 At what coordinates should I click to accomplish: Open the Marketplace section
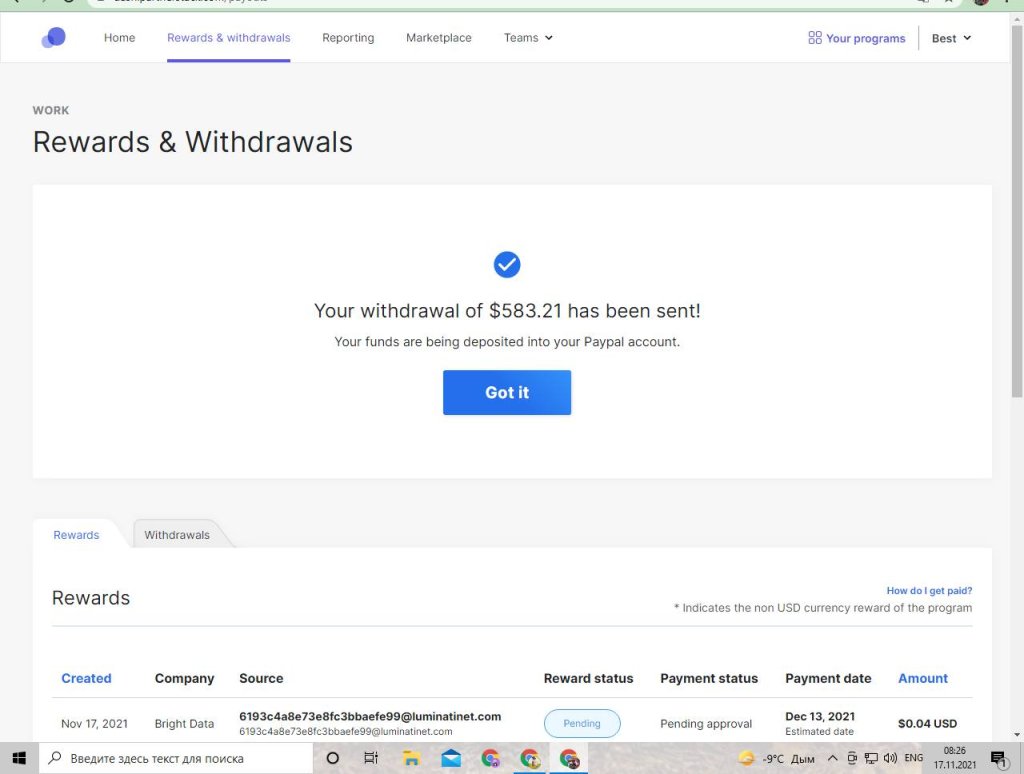(439, 38)
